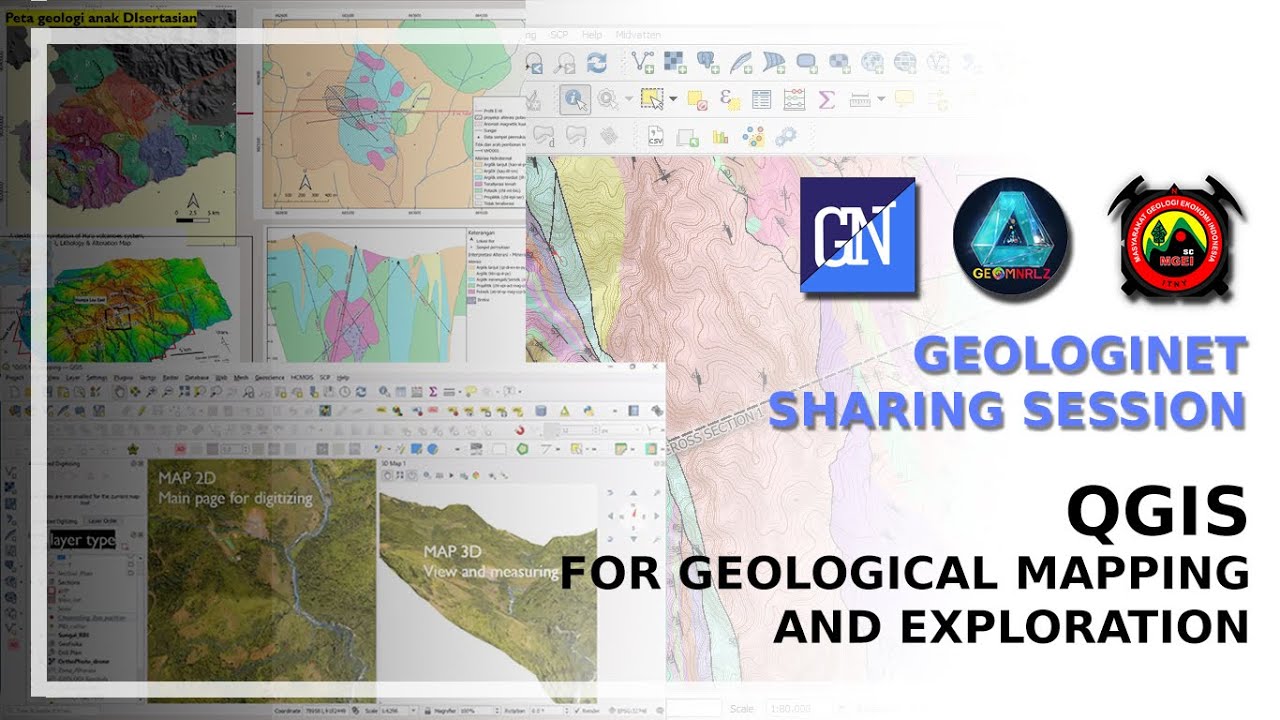Click the 'MAP 2D' label on map

point(187,477)
